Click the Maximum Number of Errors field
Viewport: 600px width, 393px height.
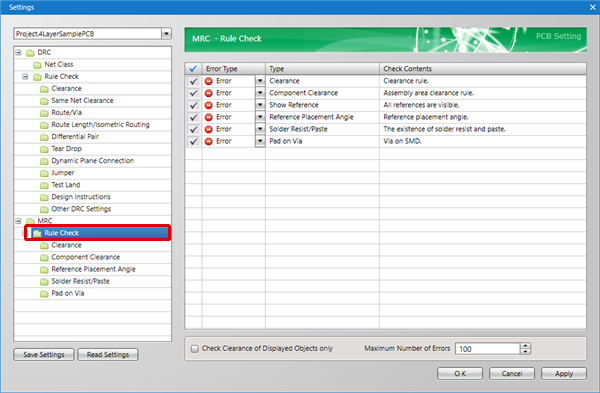tap(488, 349)
